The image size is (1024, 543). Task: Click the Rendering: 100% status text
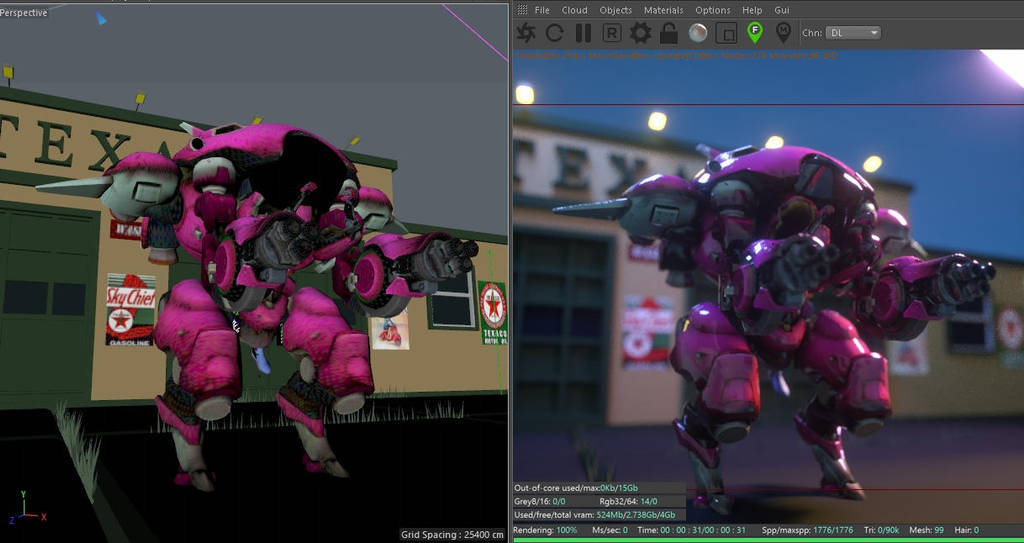(x=545, y=530)
